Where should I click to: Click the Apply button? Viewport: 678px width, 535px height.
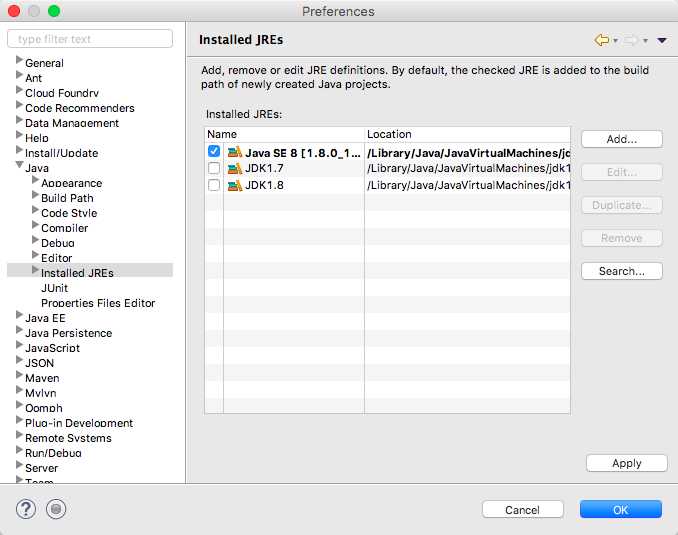coord(627,463)
